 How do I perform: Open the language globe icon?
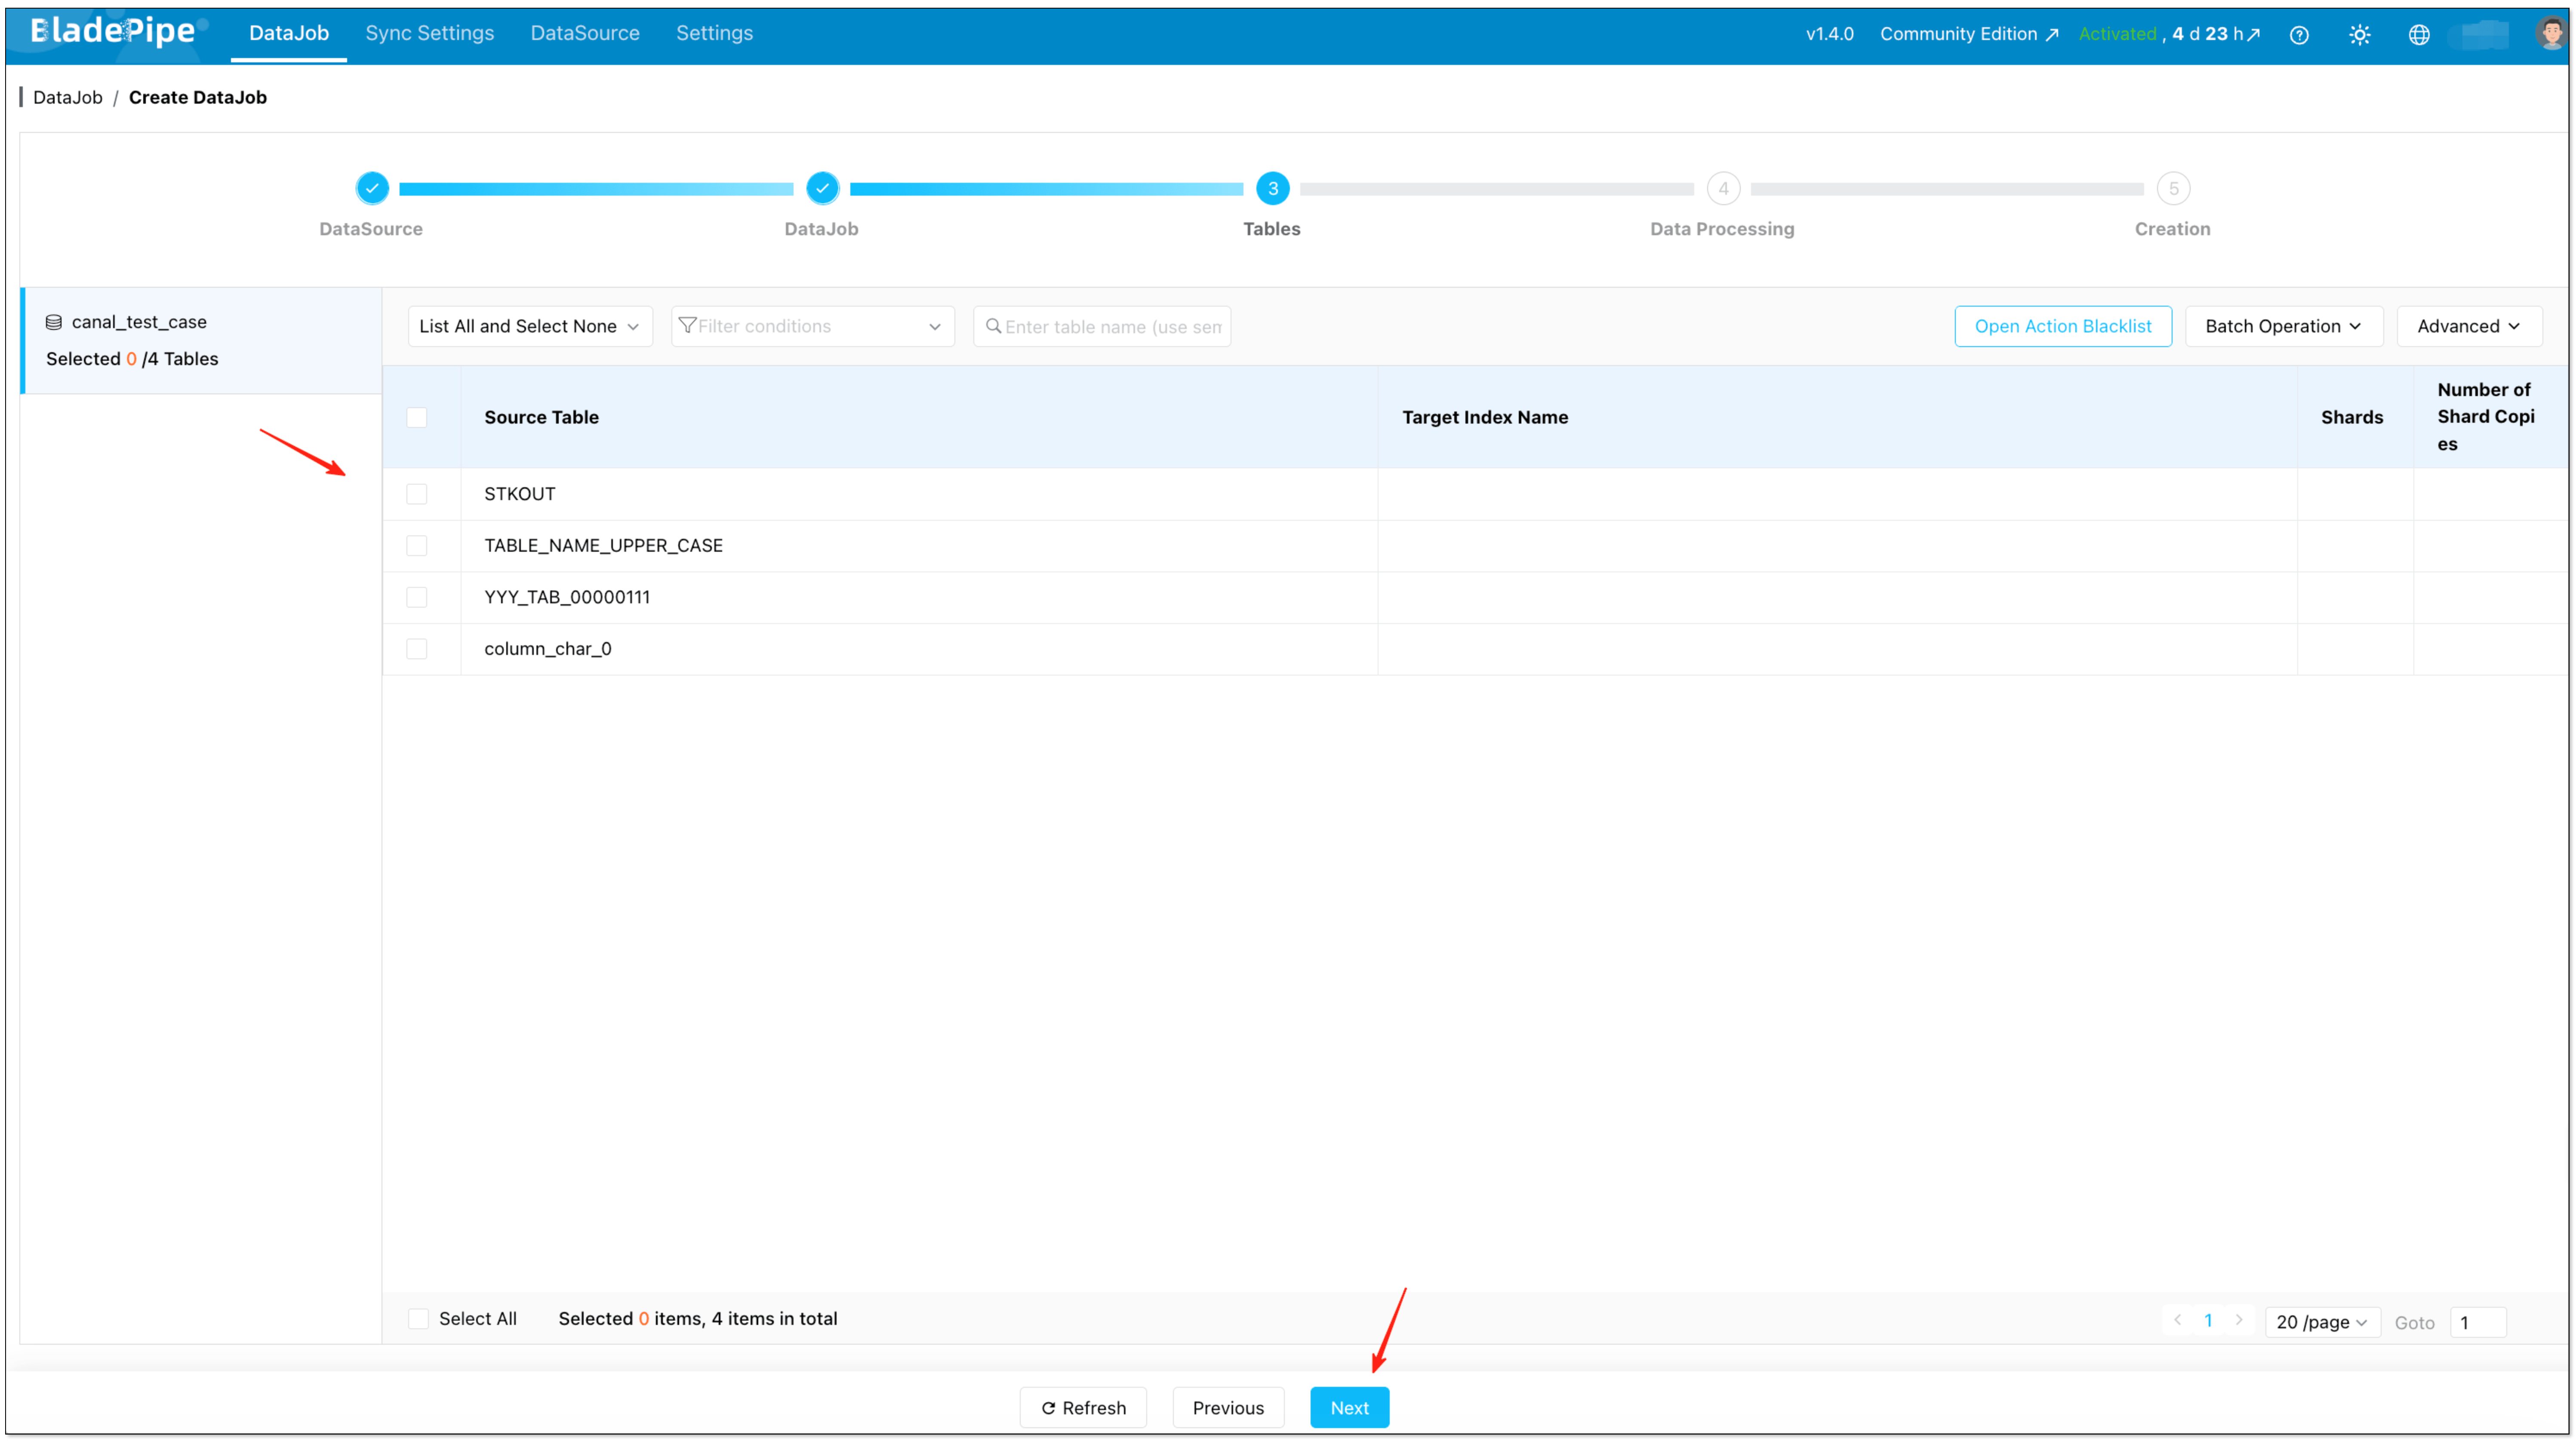click(x=2420, y=34)
